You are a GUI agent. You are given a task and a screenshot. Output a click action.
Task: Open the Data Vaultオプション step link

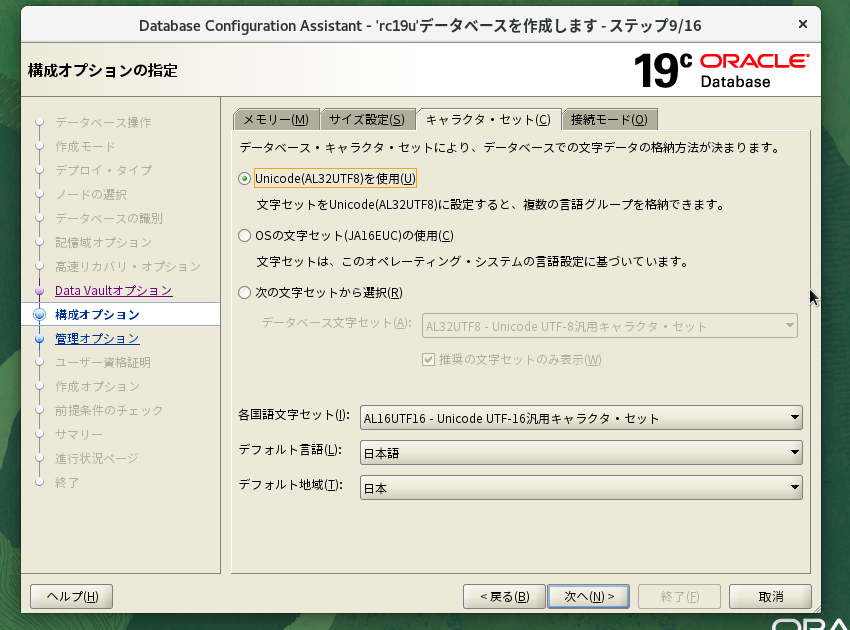coord(113,291)
